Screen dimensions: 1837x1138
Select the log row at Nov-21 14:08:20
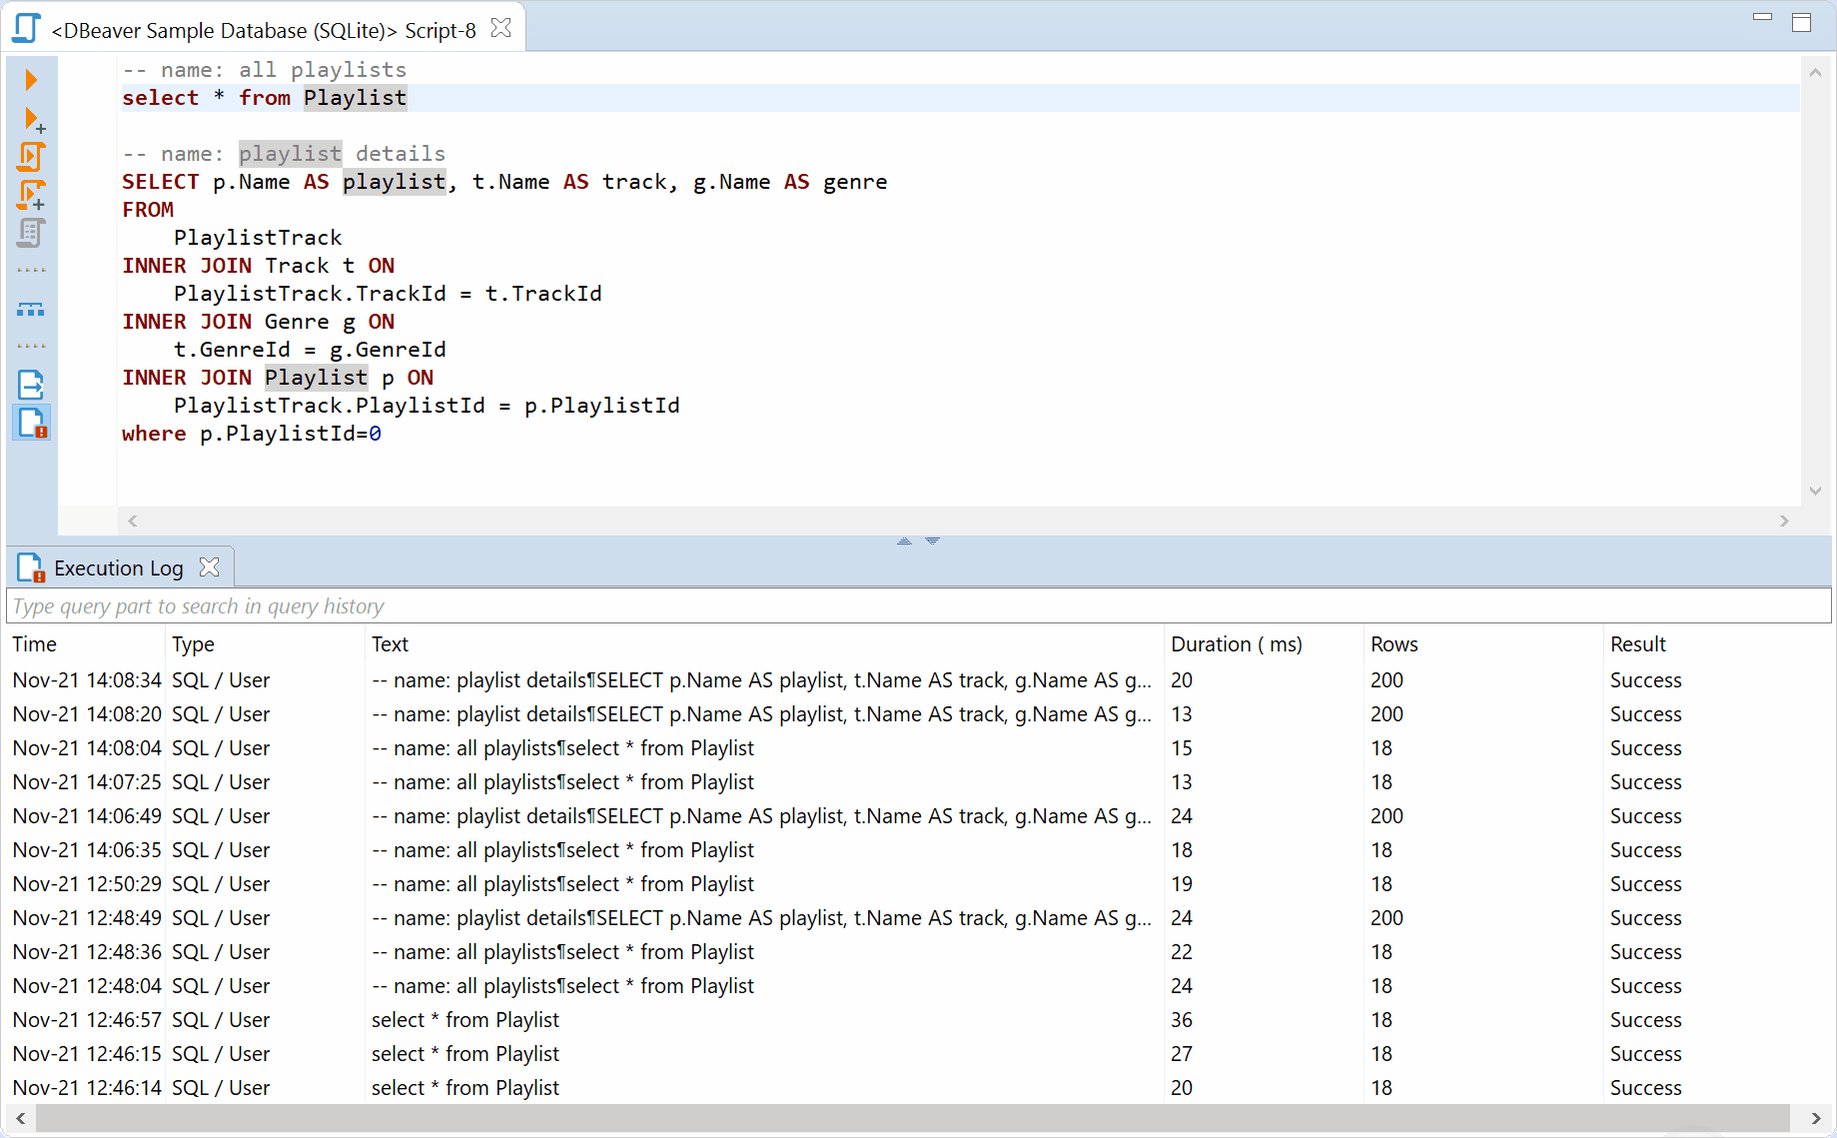[x=918, y=714]
